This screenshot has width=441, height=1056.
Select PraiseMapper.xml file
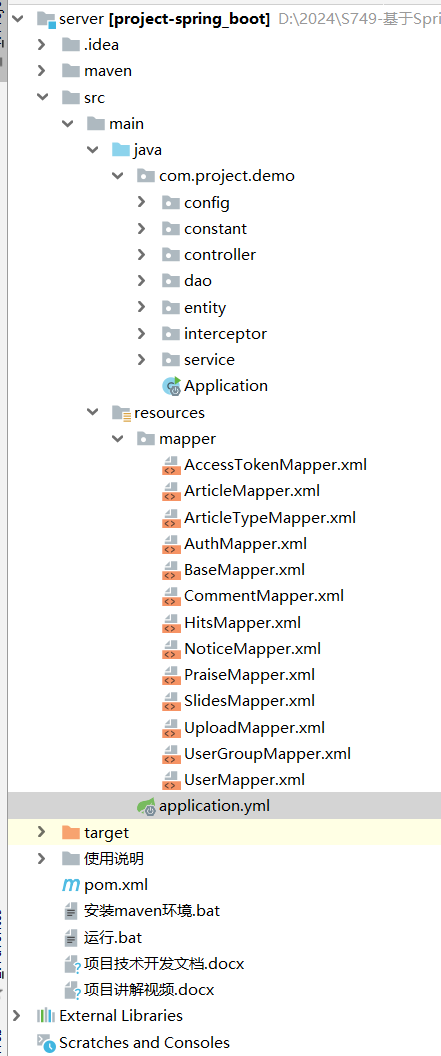250,675
